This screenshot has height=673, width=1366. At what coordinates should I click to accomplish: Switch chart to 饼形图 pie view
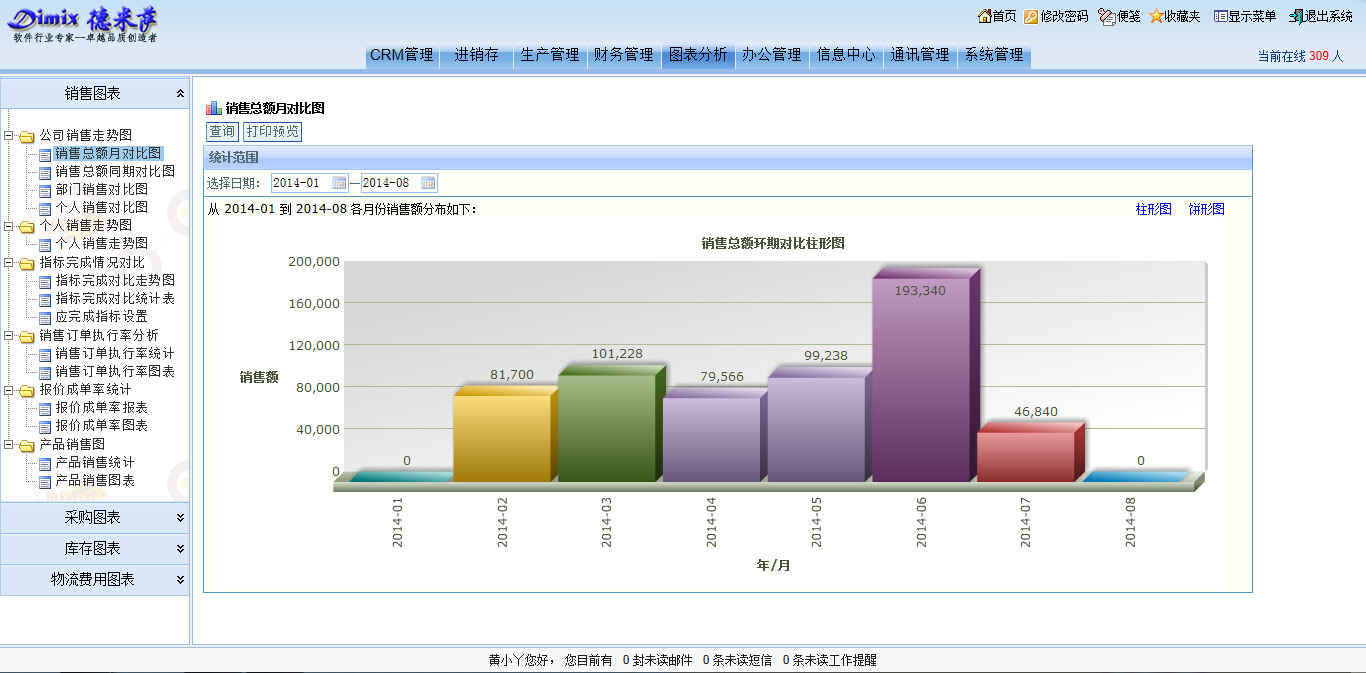click(1206, 209)
